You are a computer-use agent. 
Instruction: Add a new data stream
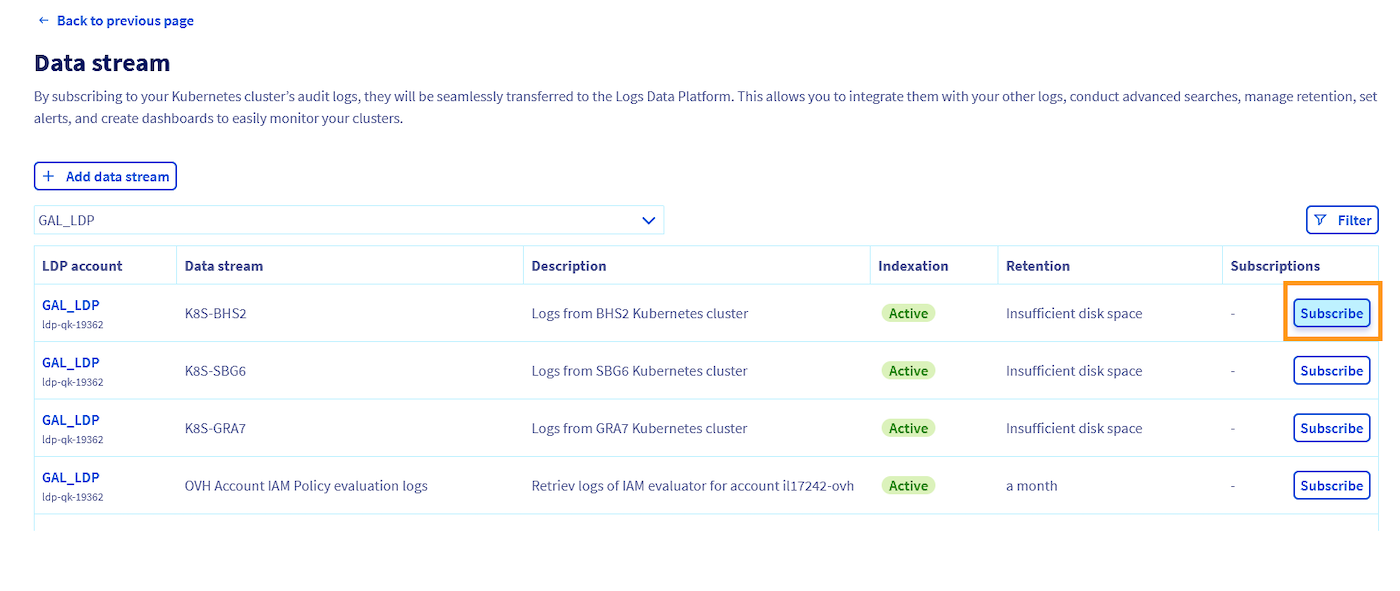105,175
